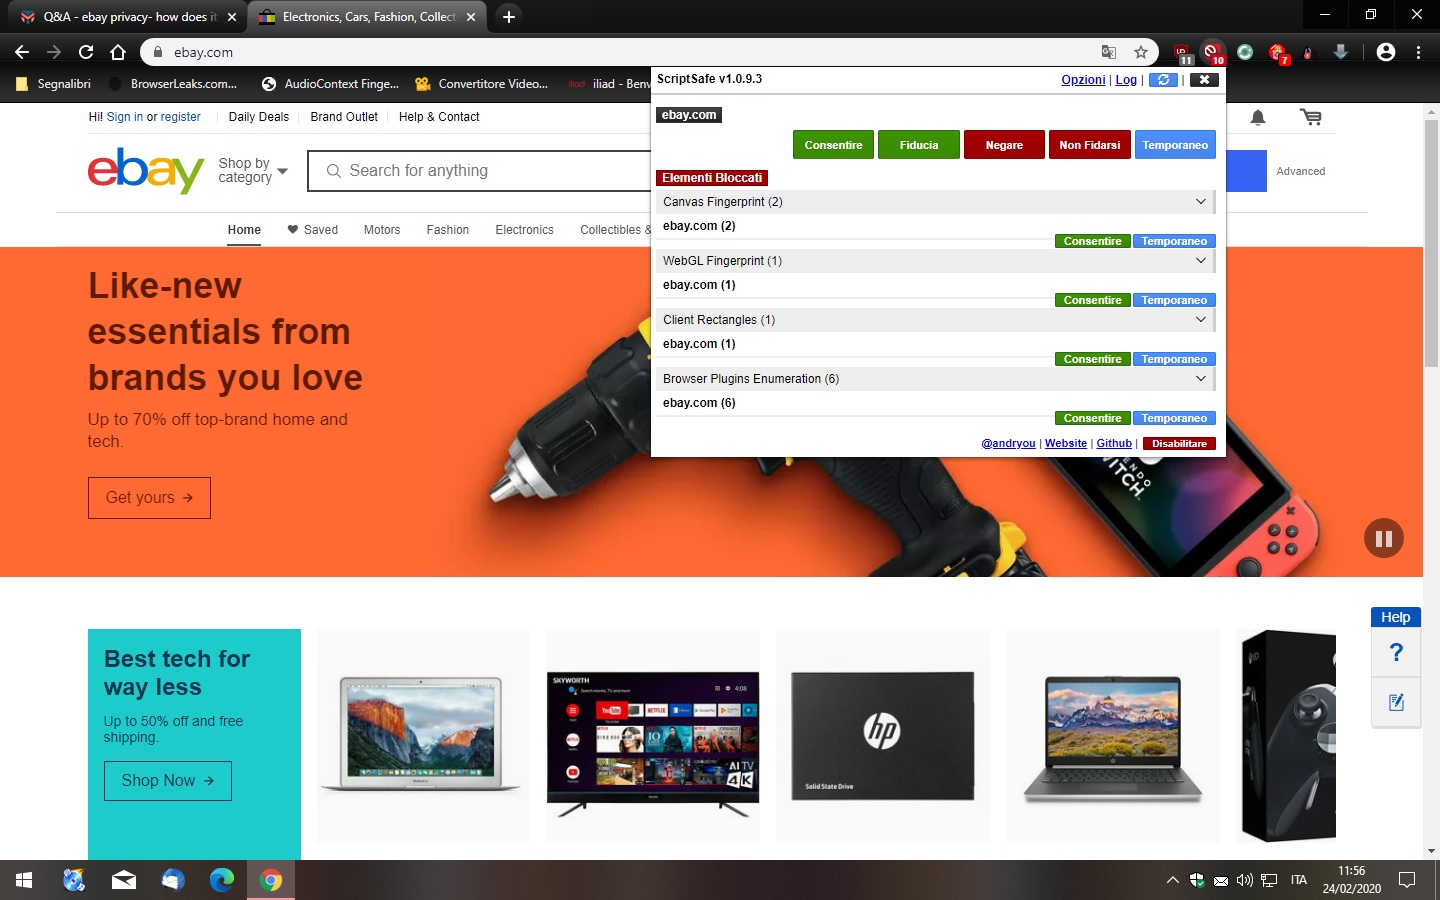Reload the page
Screen dimensions: 1440x900
[x=86, y=52]
